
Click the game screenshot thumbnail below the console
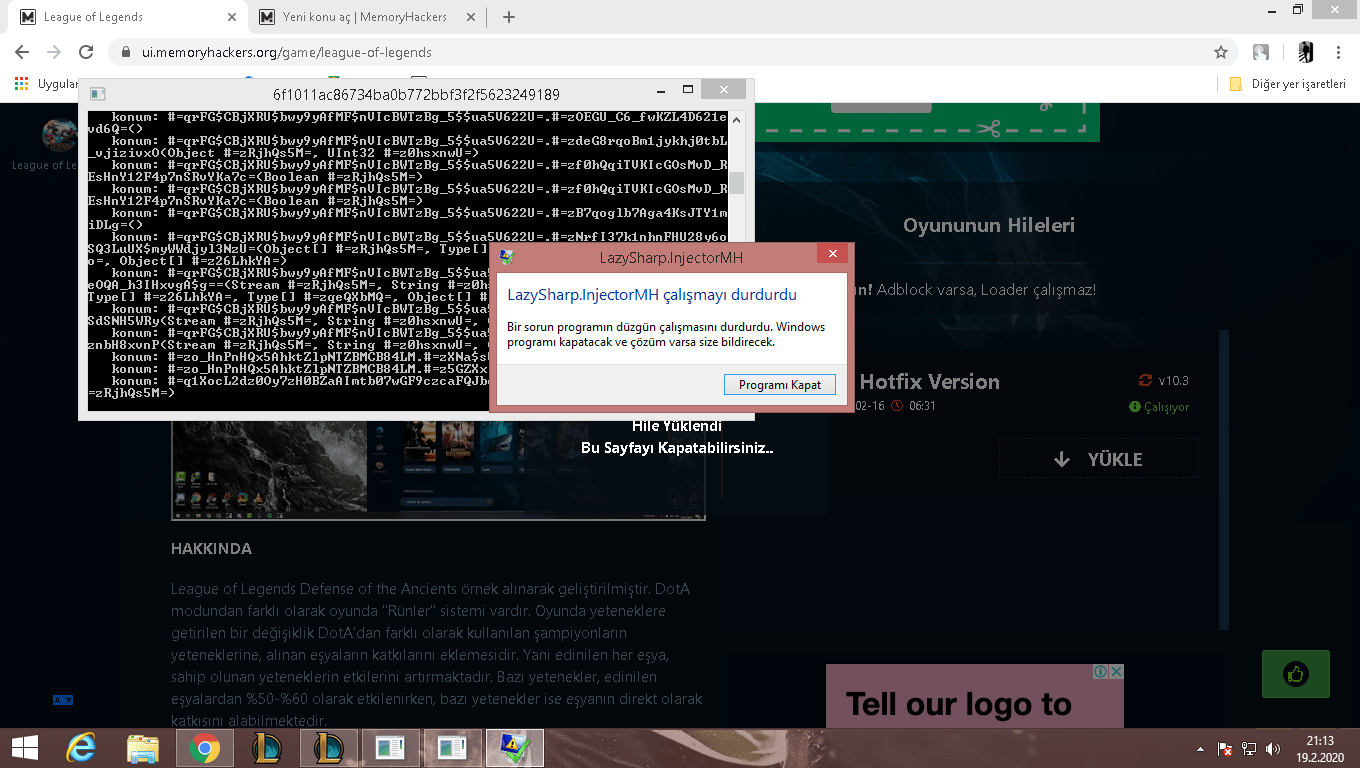tap(438, 470)
